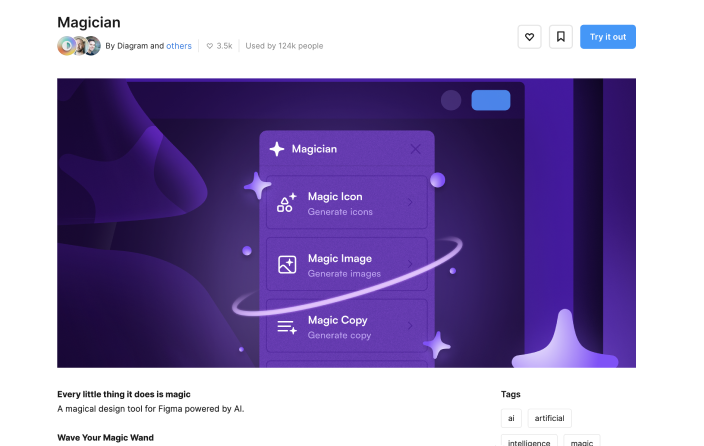This screenshot has width=704, height=446.
Task: Click the Magic Image picture icon
Action: pos(287,265)
